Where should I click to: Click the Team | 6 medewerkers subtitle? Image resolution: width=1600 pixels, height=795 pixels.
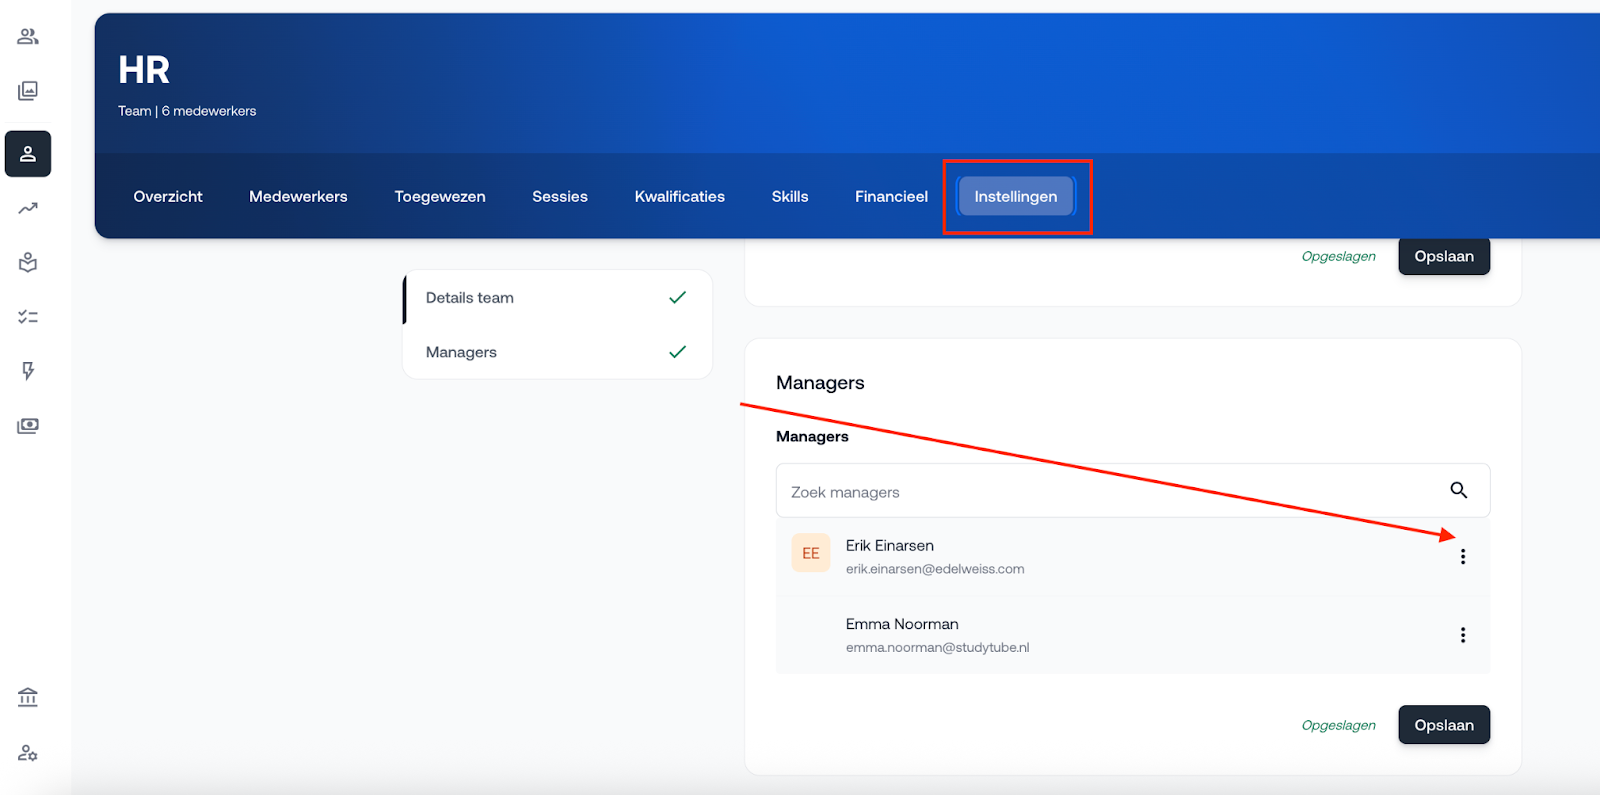[187, 111]
